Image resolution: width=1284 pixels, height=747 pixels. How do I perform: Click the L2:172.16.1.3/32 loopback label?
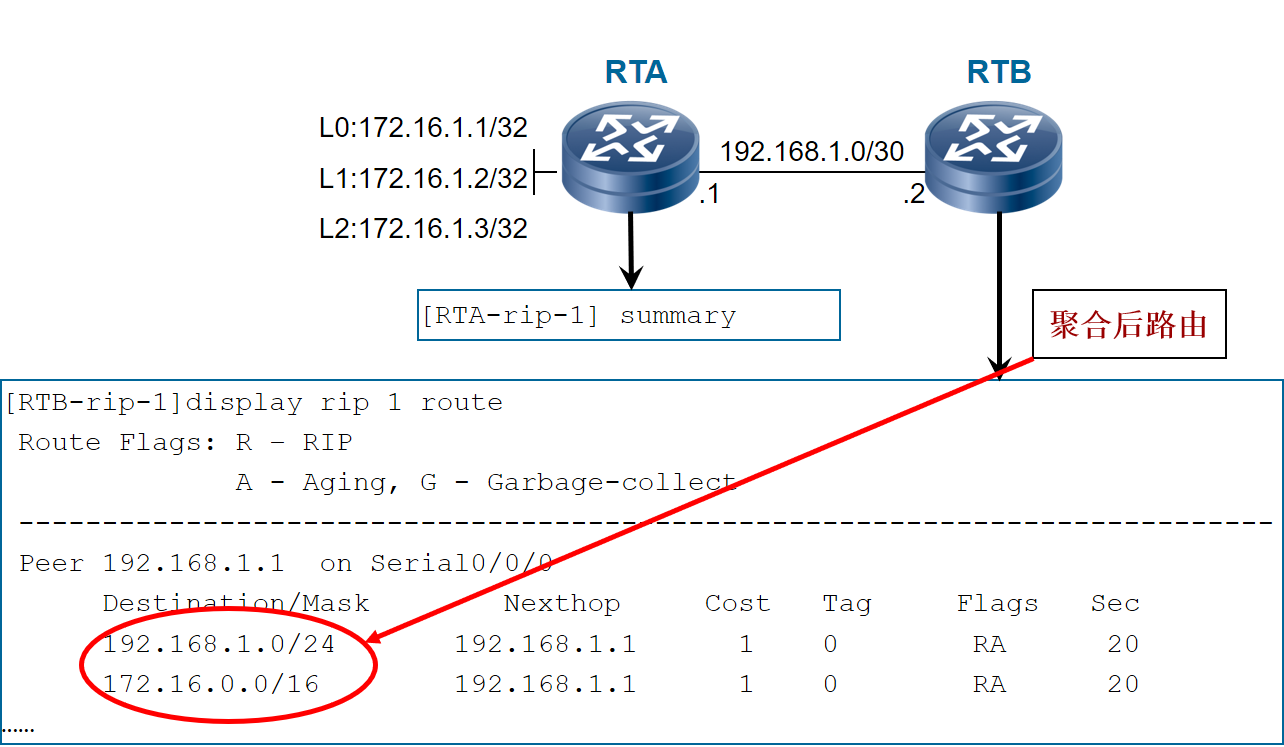(x=423, y=229)
